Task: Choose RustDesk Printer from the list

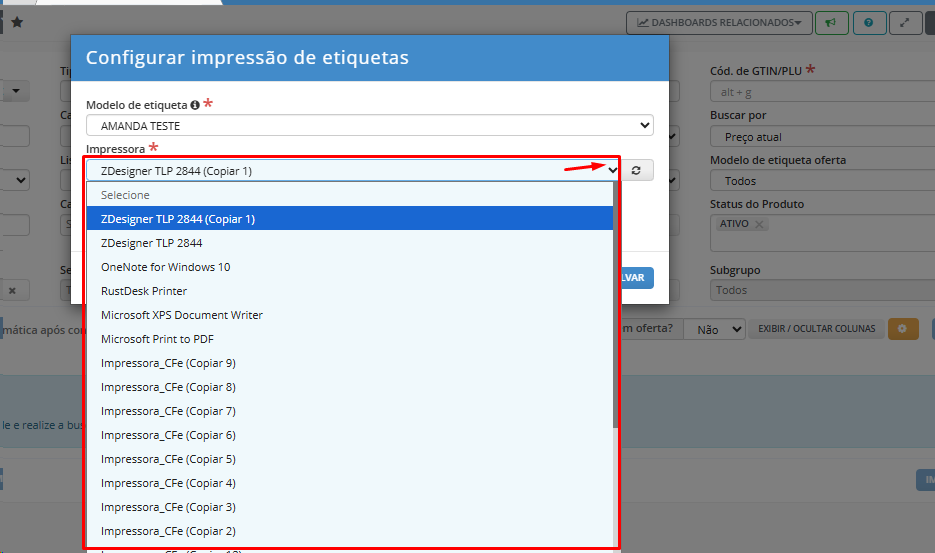Action: click(x=144, y=291)
